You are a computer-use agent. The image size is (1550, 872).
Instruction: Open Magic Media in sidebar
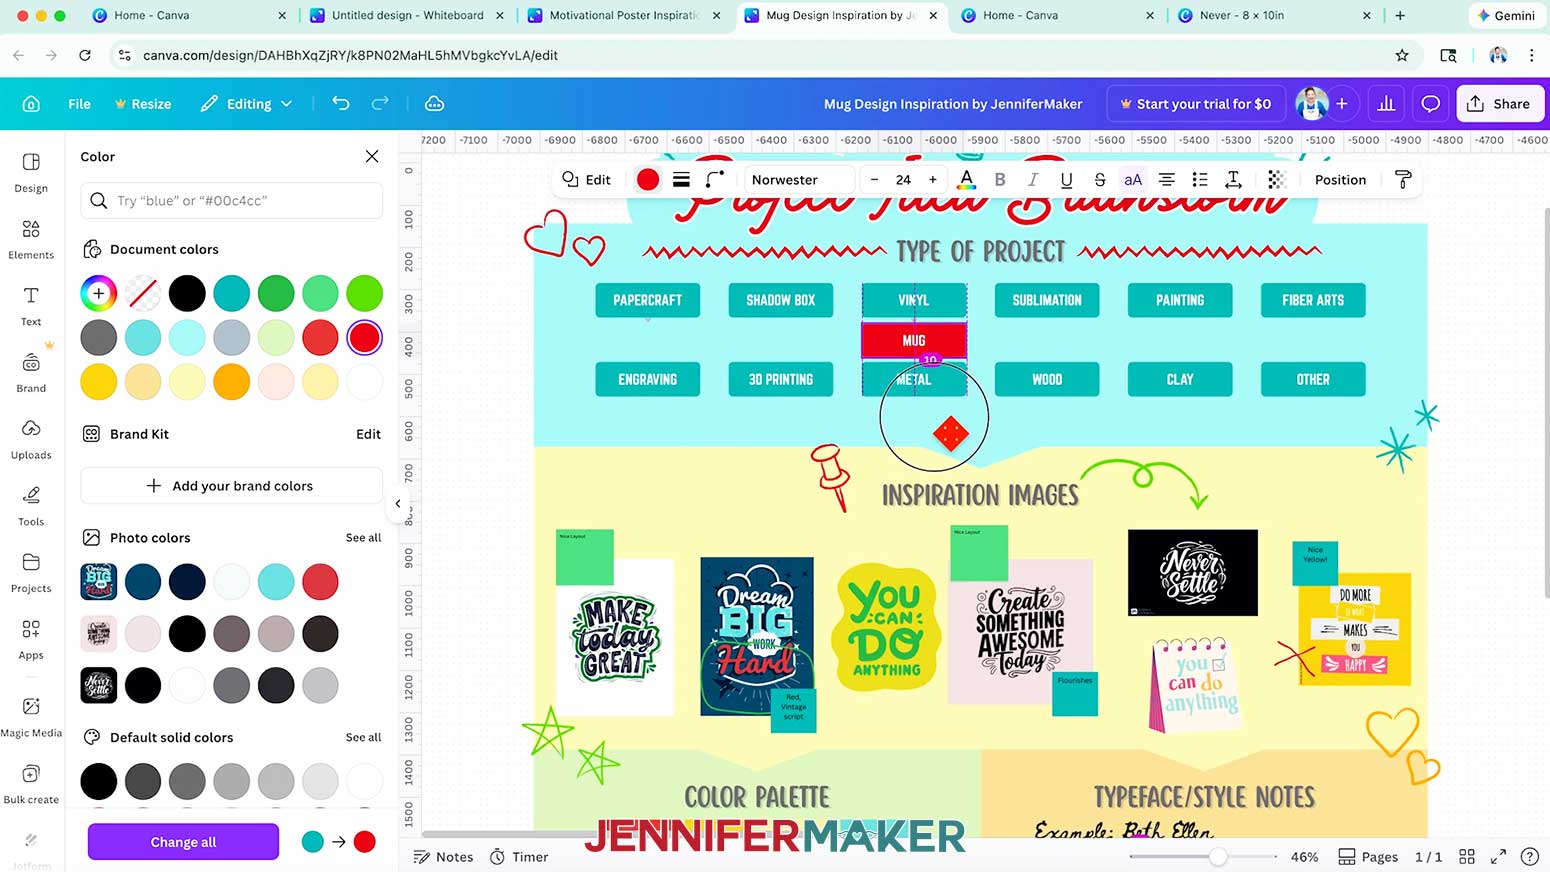coord(31,717)
